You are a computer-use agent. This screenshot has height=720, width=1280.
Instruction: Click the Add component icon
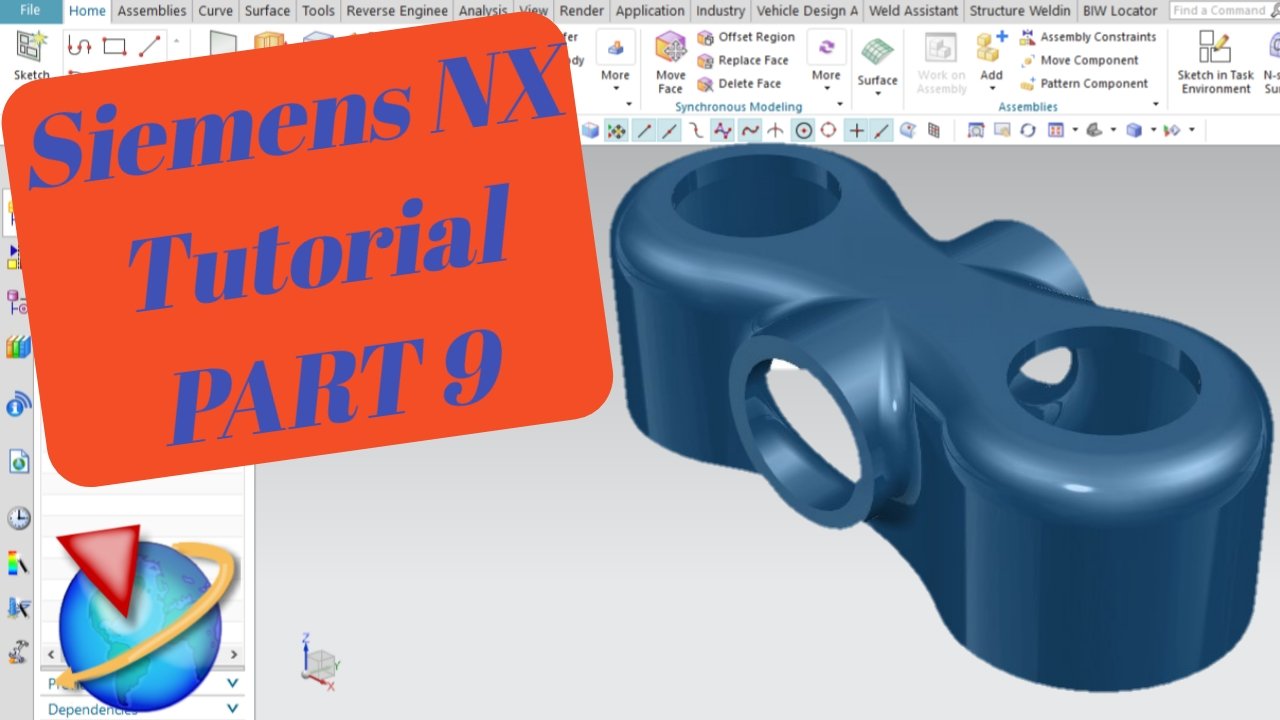(991, 48)
